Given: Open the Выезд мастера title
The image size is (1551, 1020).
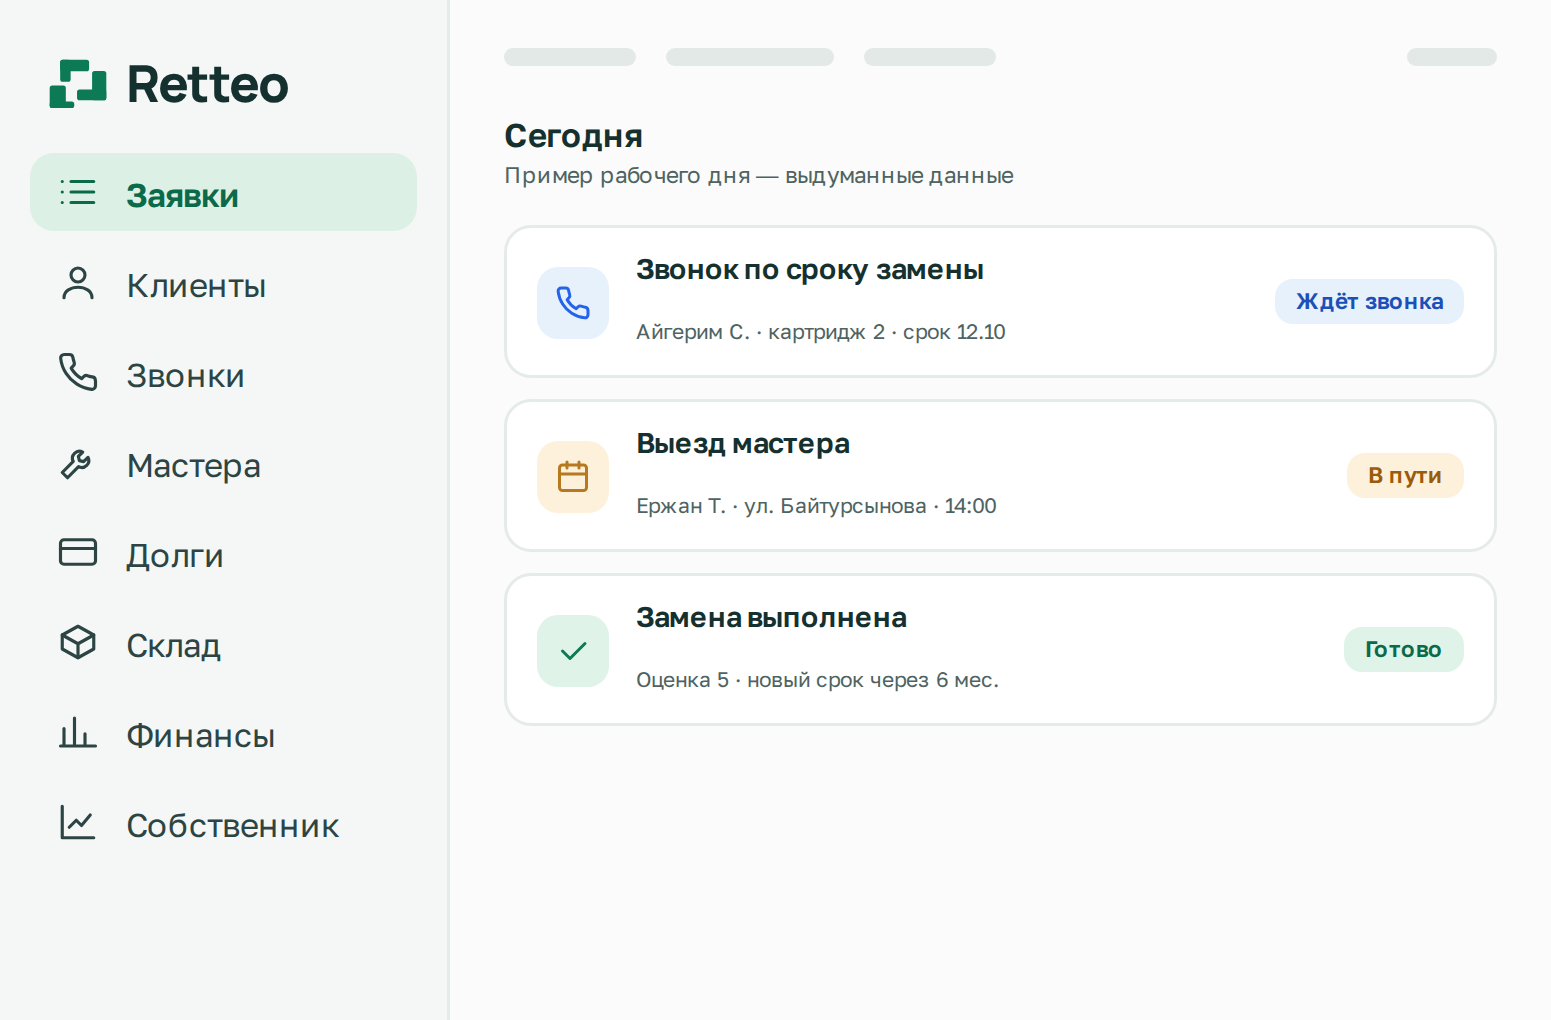Looking at the screenshot, I should tap(743, 444).
